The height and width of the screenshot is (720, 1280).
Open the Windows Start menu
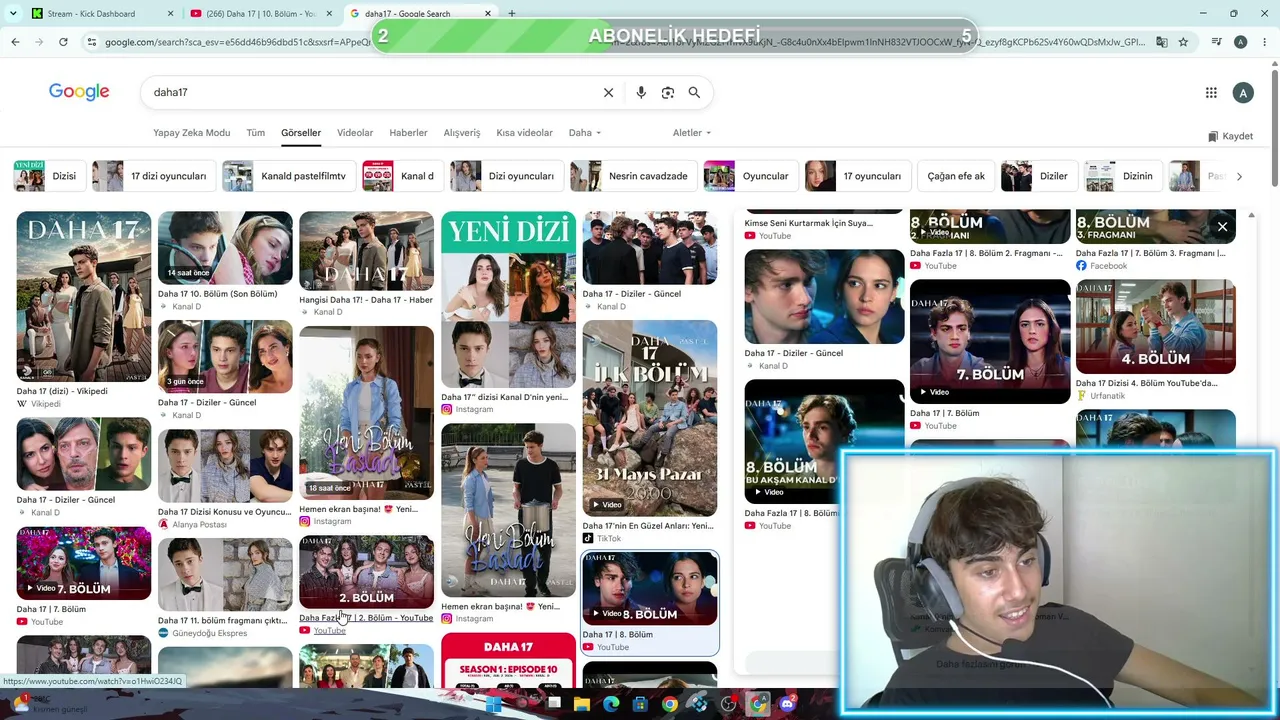(493, 705)
